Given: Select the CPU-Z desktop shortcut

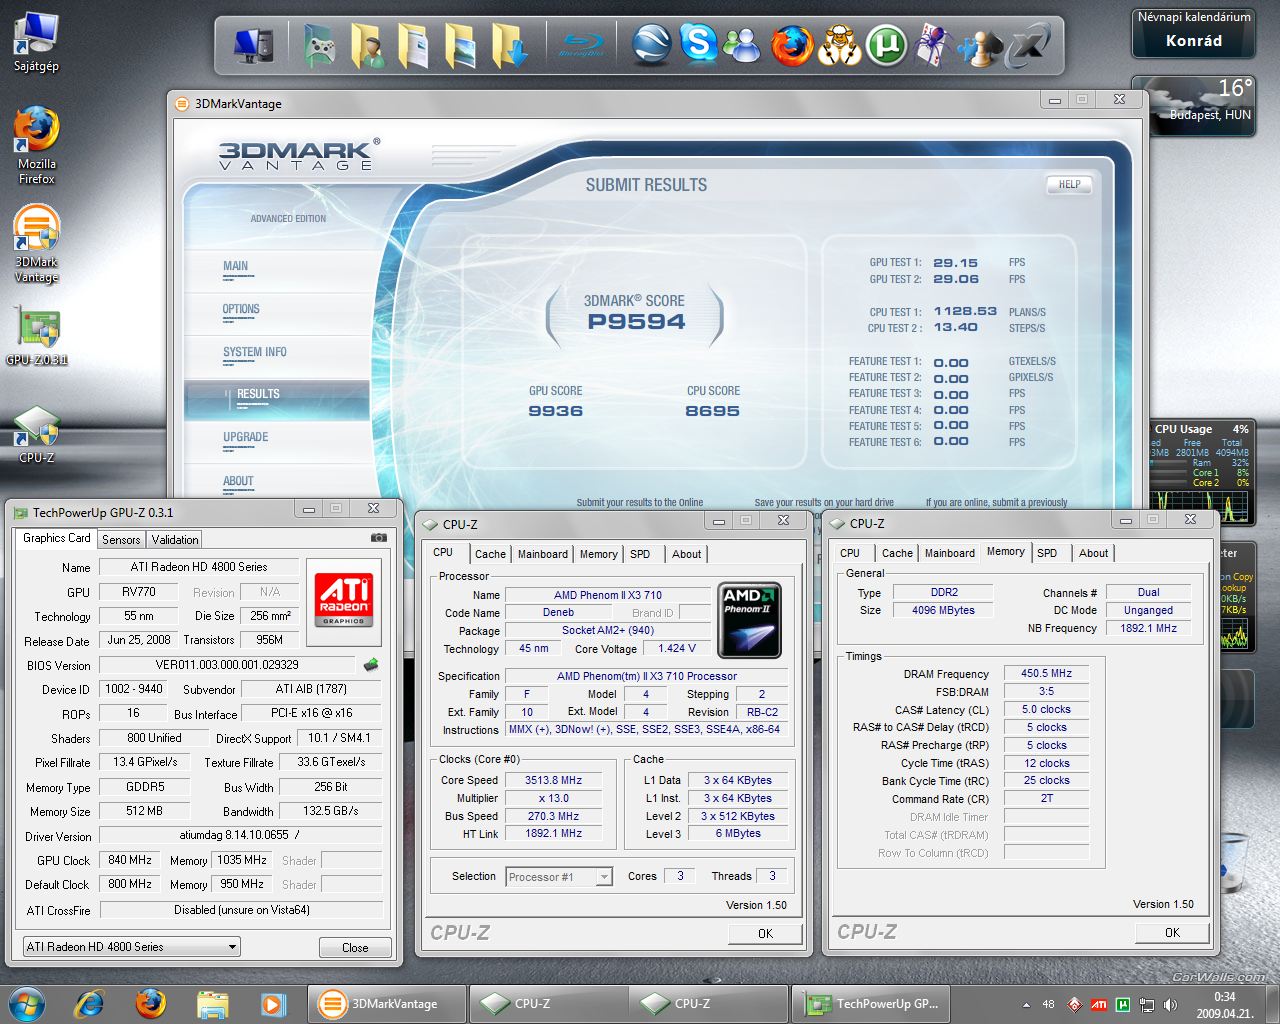Looking at the screenshot, I should 36,435.
